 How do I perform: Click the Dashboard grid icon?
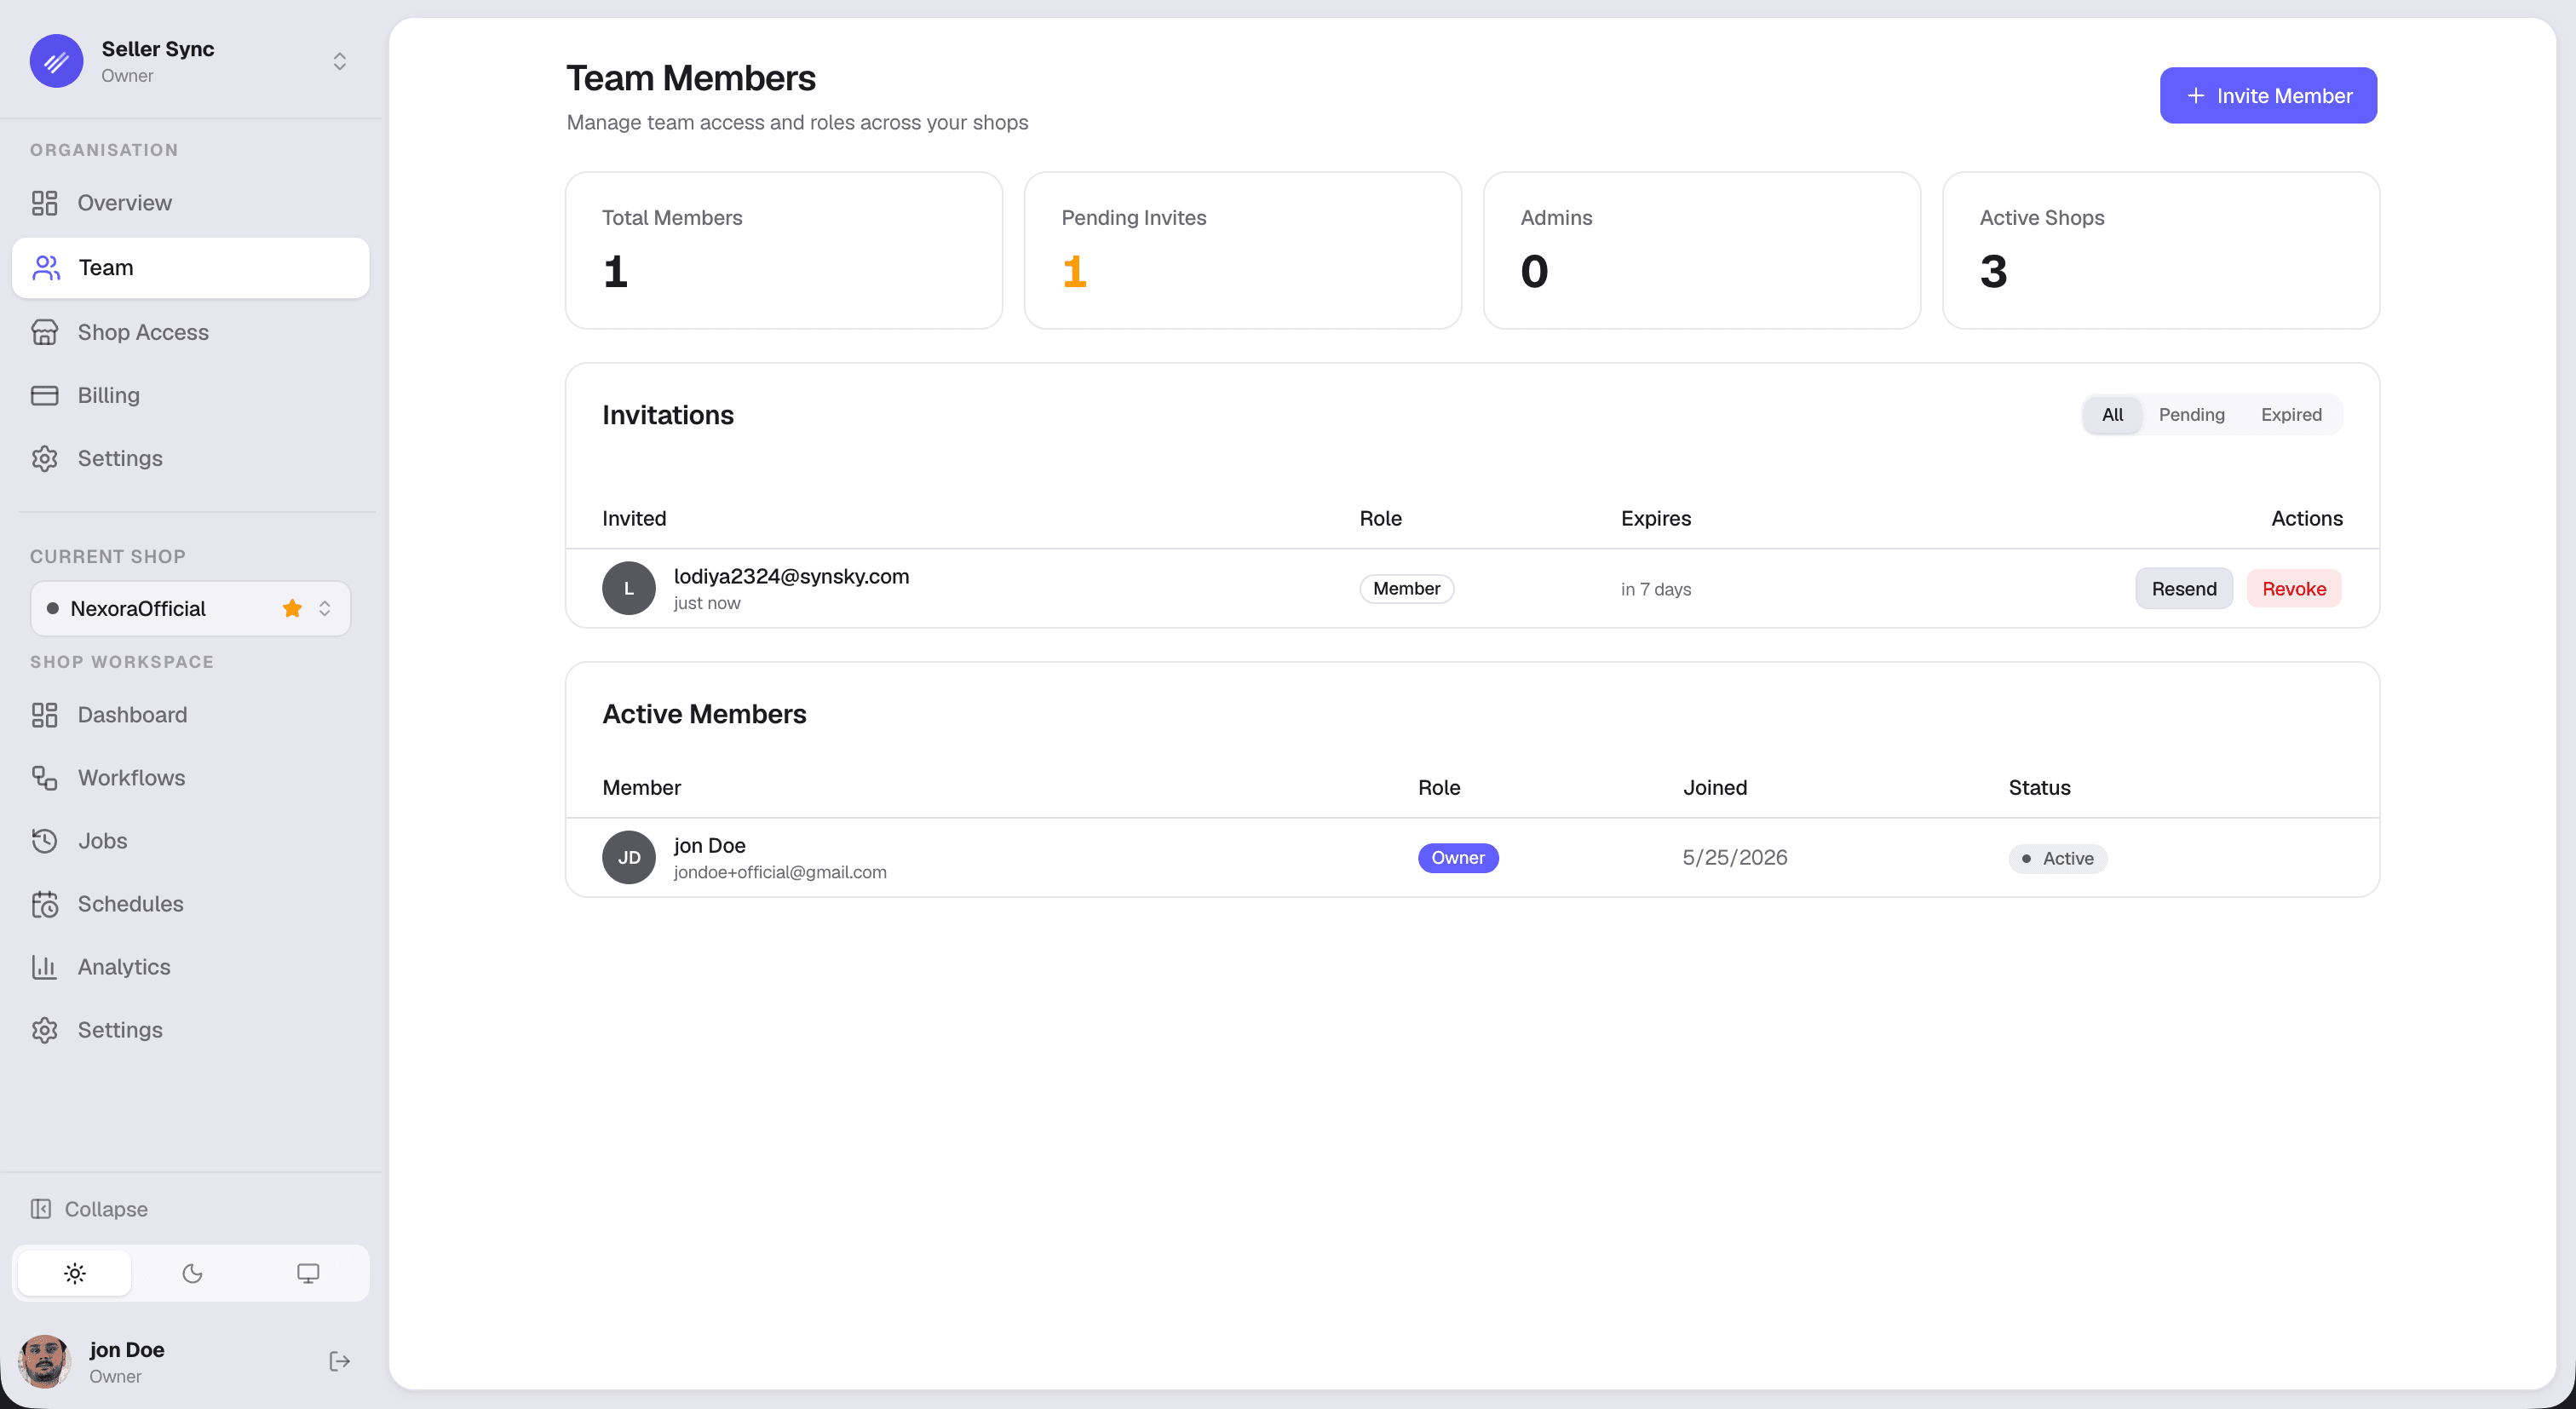[44, 715]
